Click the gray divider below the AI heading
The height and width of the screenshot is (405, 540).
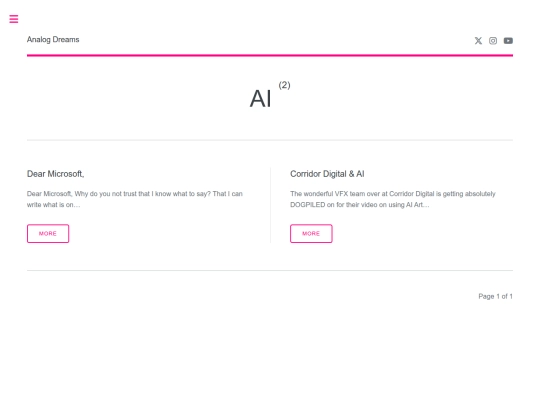coord(270,140)
